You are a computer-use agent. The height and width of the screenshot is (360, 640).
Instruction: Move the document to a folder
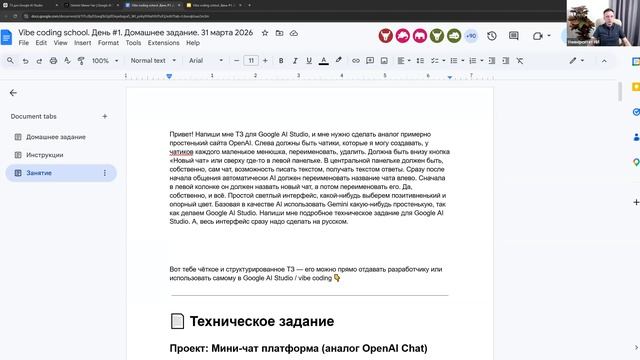coord(279,33)
